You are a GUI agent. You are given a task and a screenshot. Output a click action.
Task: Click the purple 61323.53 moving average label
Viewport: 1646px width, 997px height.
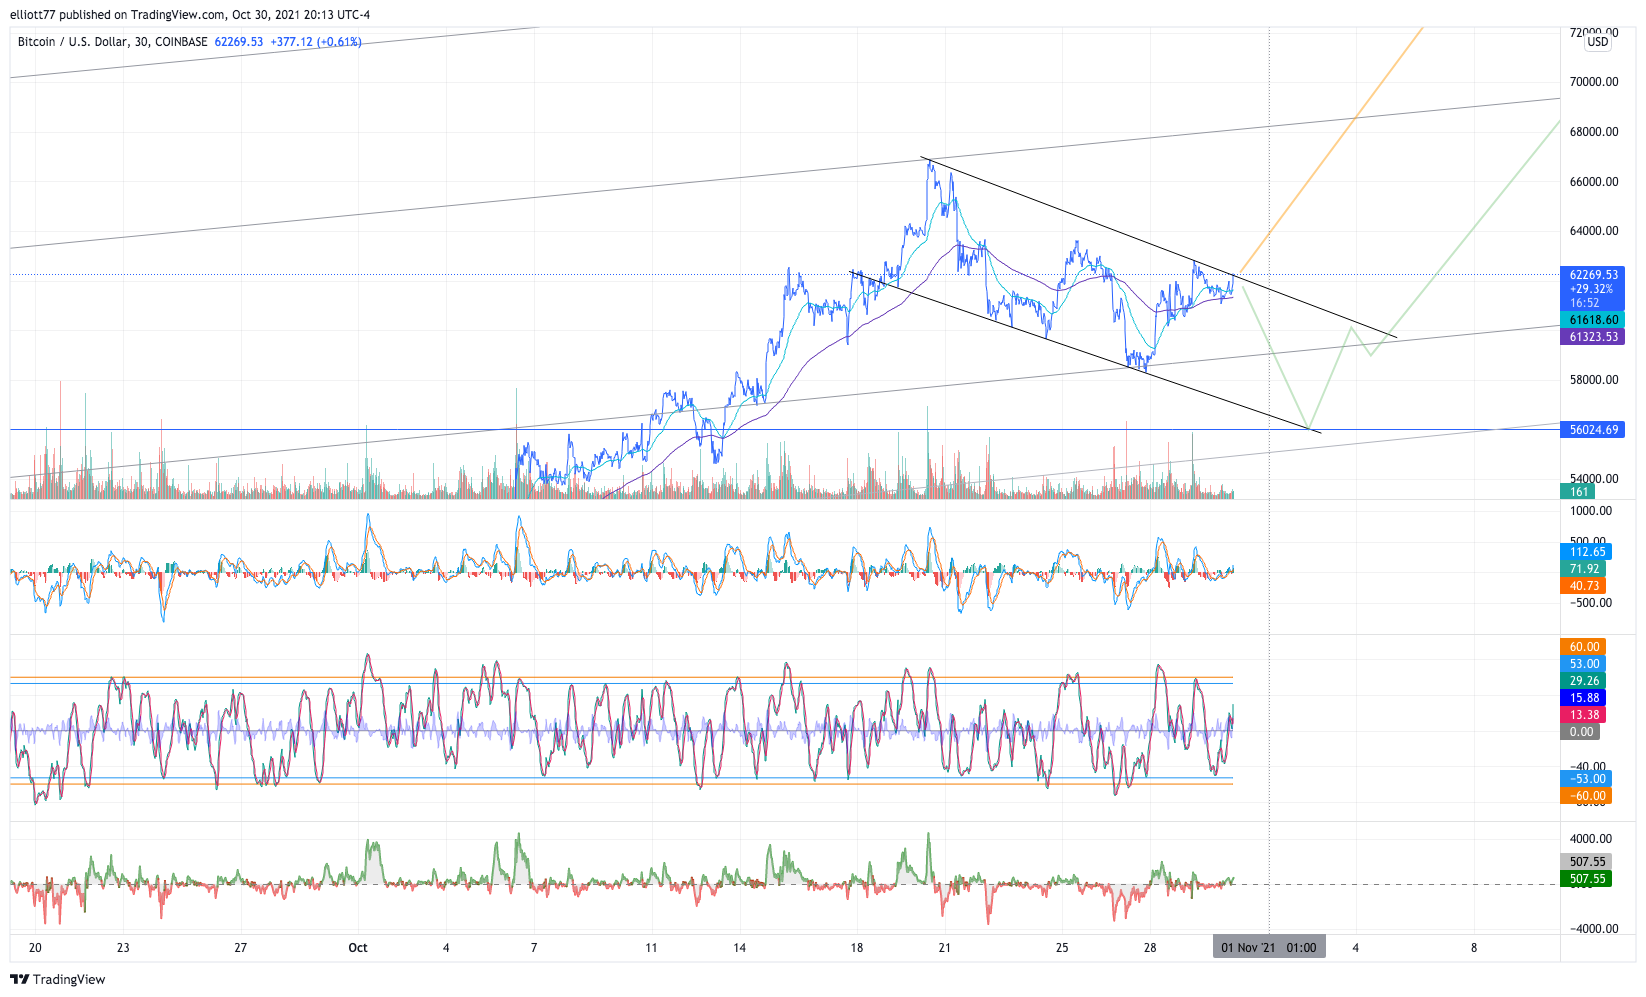[x=1592, y=337]
